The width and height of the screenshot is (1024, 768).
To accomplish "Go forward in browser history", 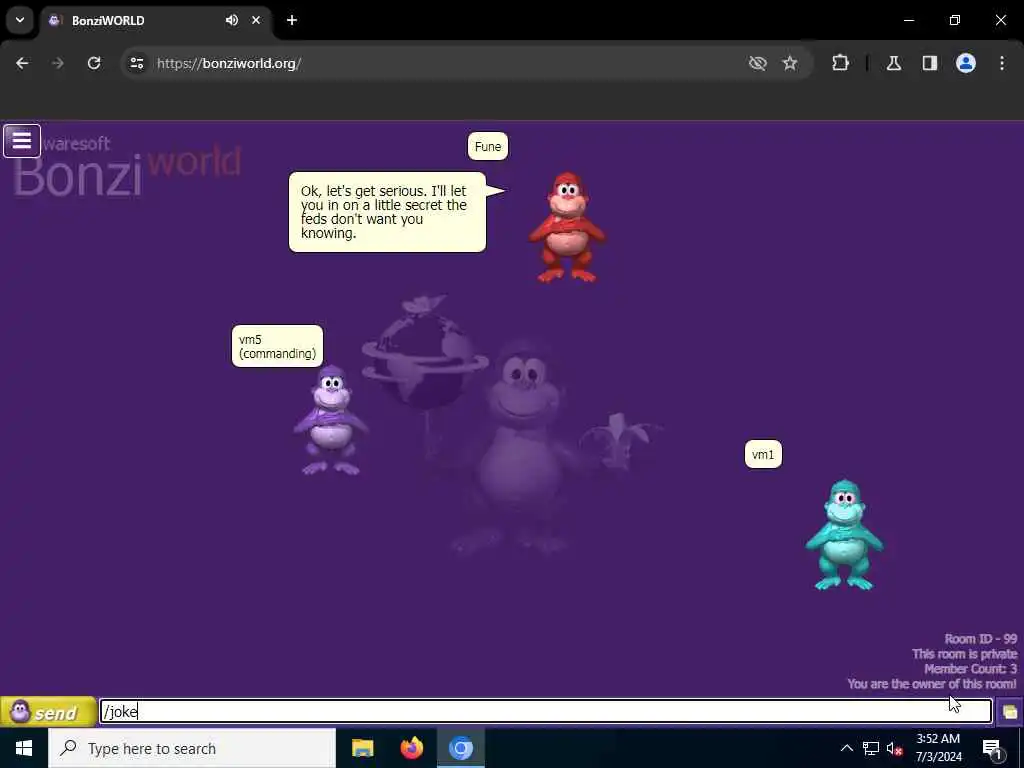I will 58,63.
